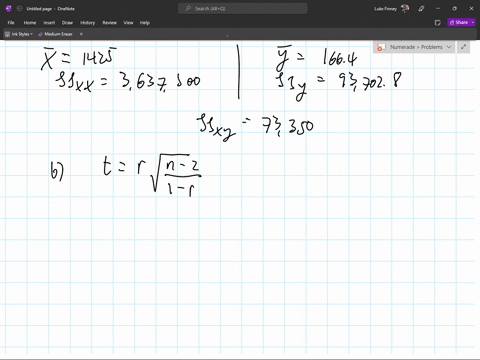The width and height of the screenshot is (480, 360).
Task: Expand the Numerade > Problems notebook chevron
Action: tap(449, 47)
